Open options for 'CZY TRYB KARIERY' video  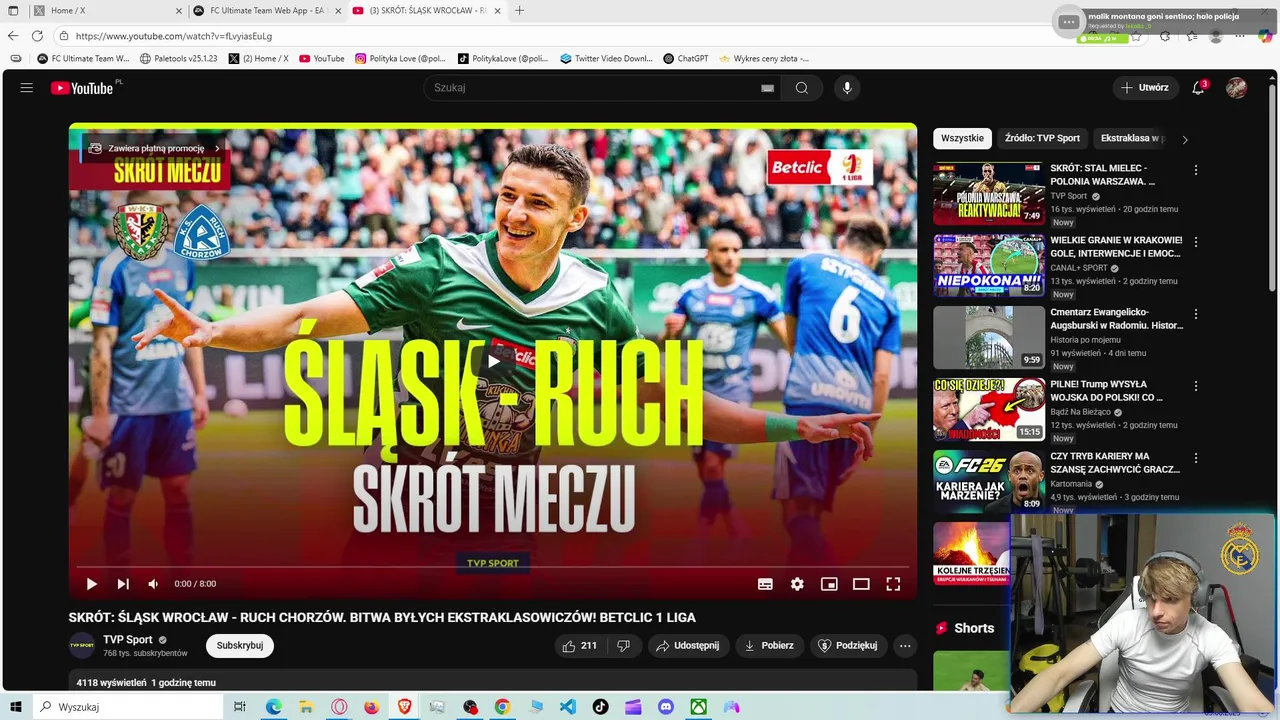[x=1195, y=459]
